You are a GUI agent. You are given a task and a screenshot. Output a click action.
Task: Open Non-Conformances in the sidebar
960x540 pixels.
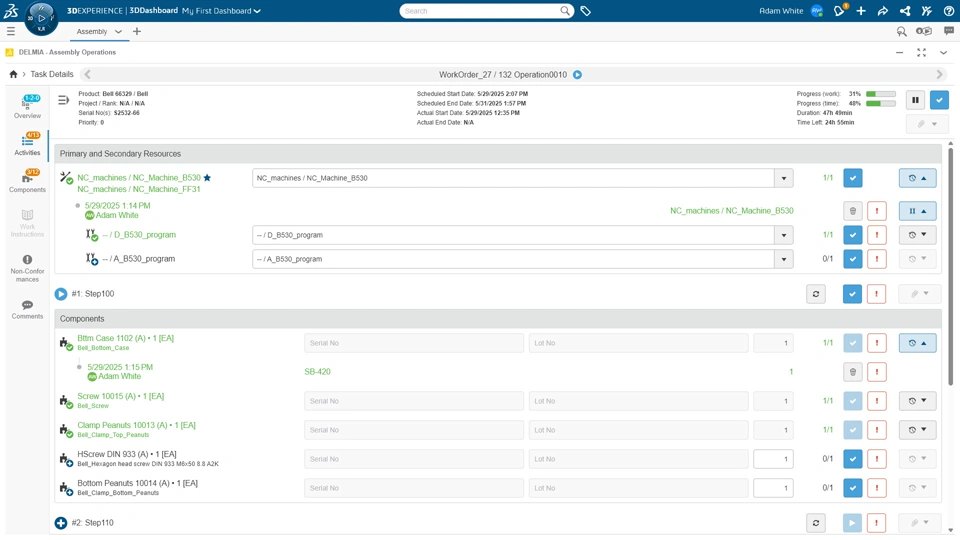point(28,269)
